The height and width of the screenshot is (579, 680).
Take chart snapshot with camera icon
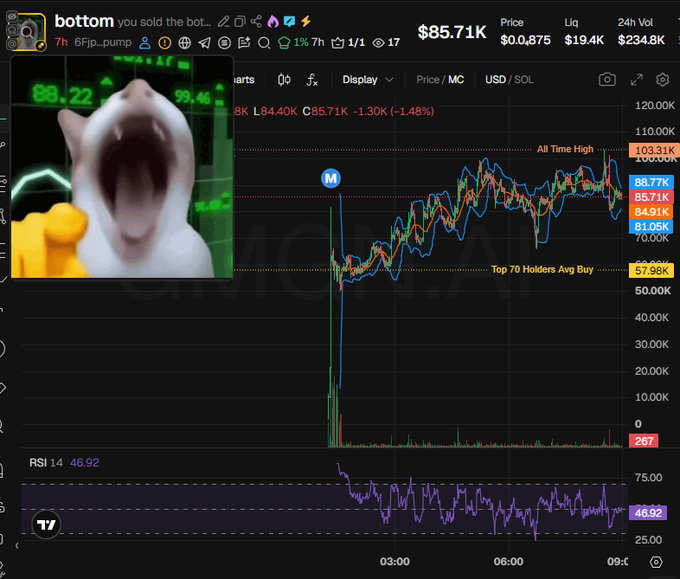607,79
